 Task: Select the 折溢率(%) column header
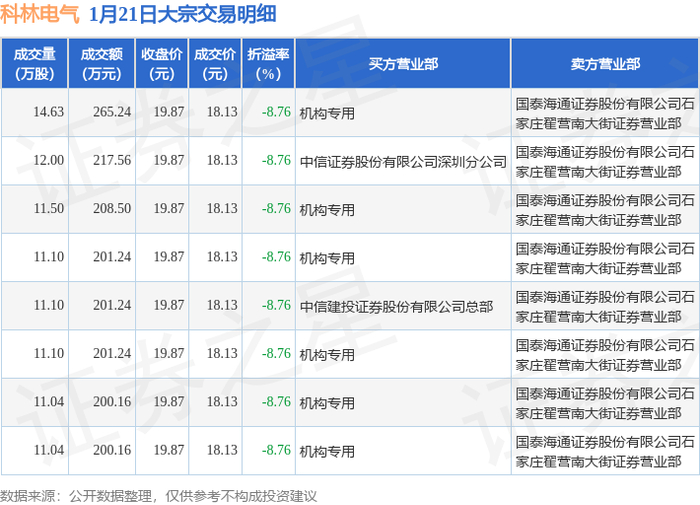click(x=268, y=63)
